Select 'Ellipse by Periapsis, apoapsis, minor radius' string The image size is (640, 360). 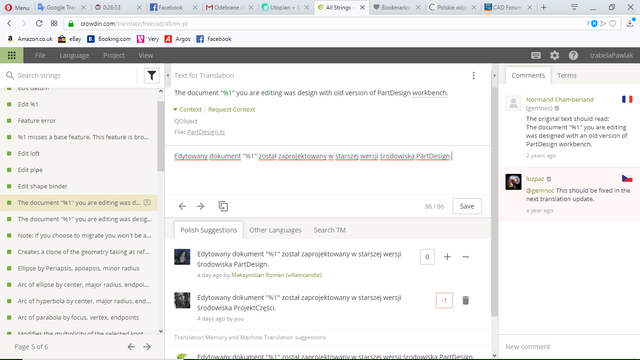[78, 268]
